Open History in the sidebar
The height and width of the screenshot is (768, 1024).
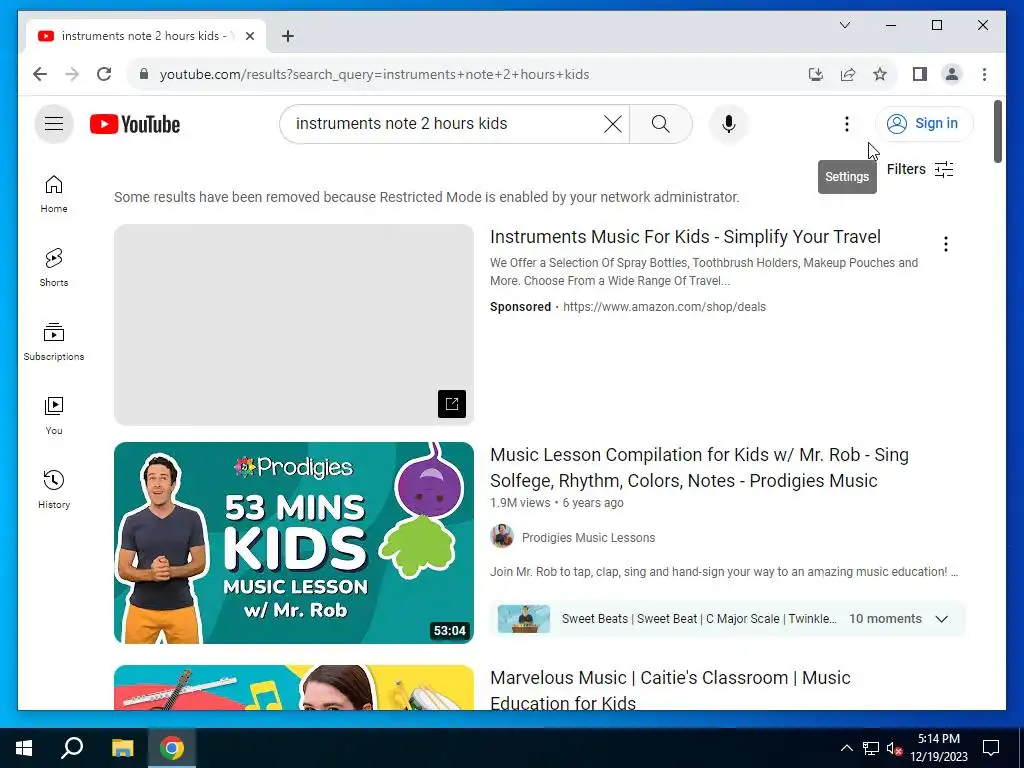[54, 489]
